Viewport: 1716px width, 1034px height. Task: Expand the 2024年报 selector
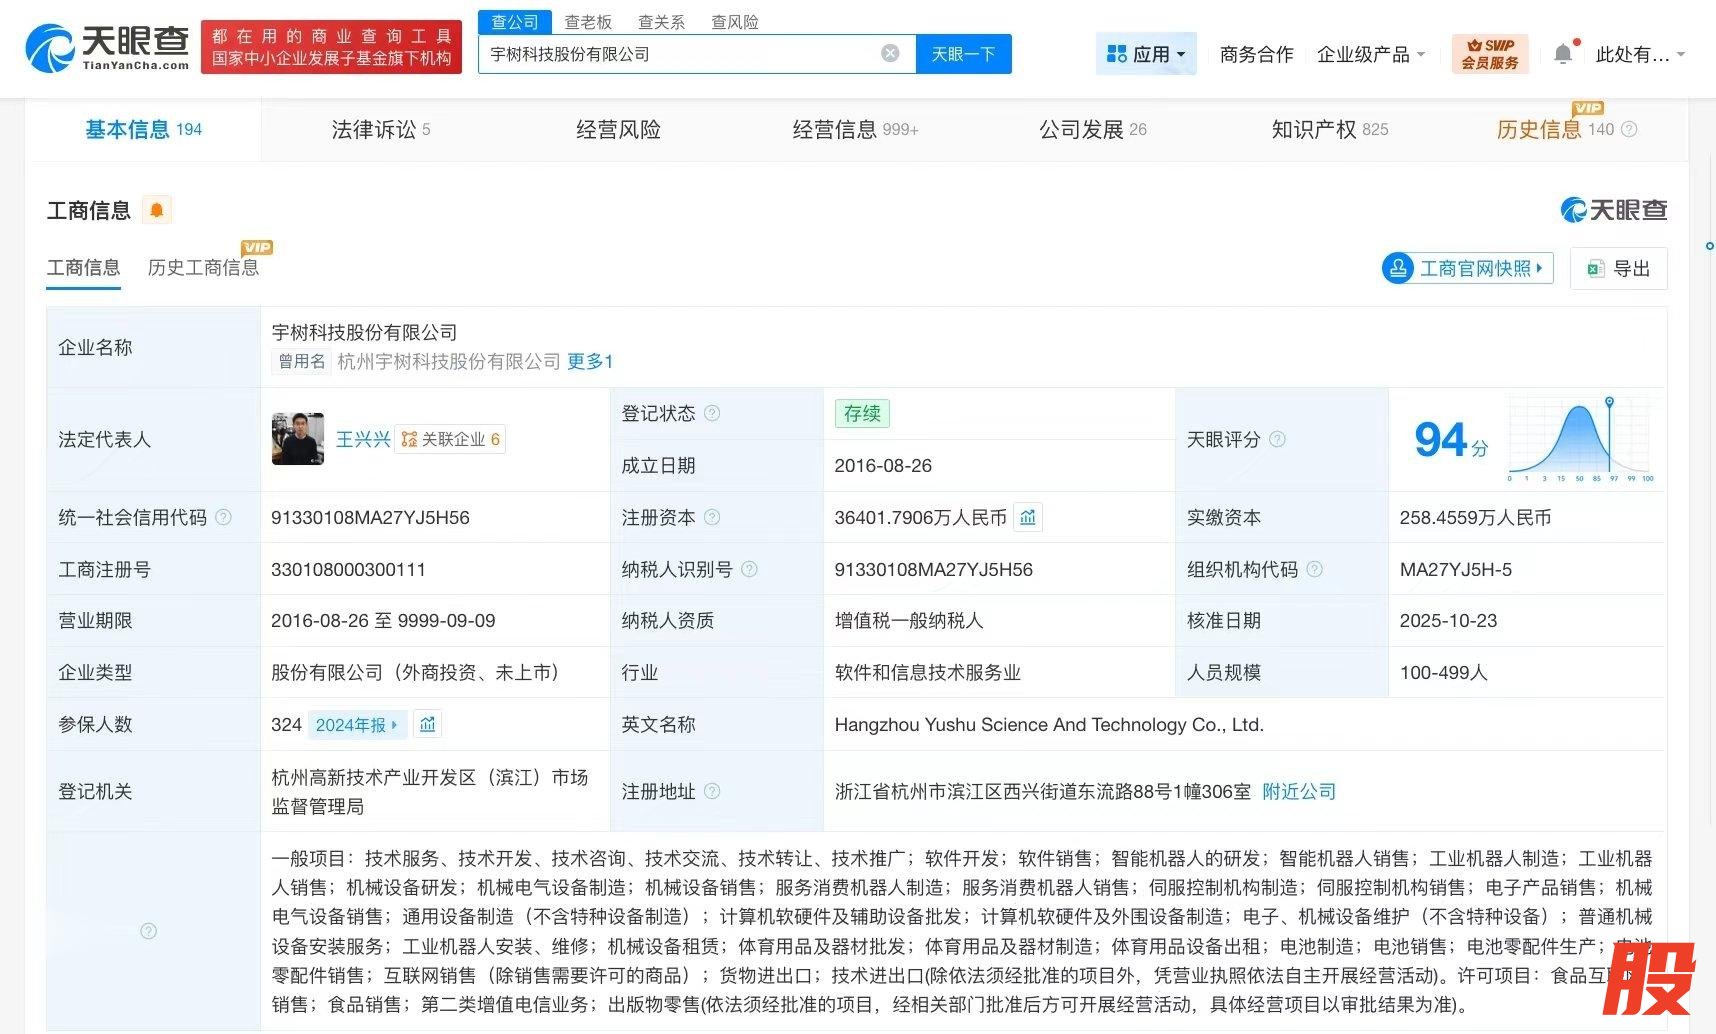pos(356,725)
